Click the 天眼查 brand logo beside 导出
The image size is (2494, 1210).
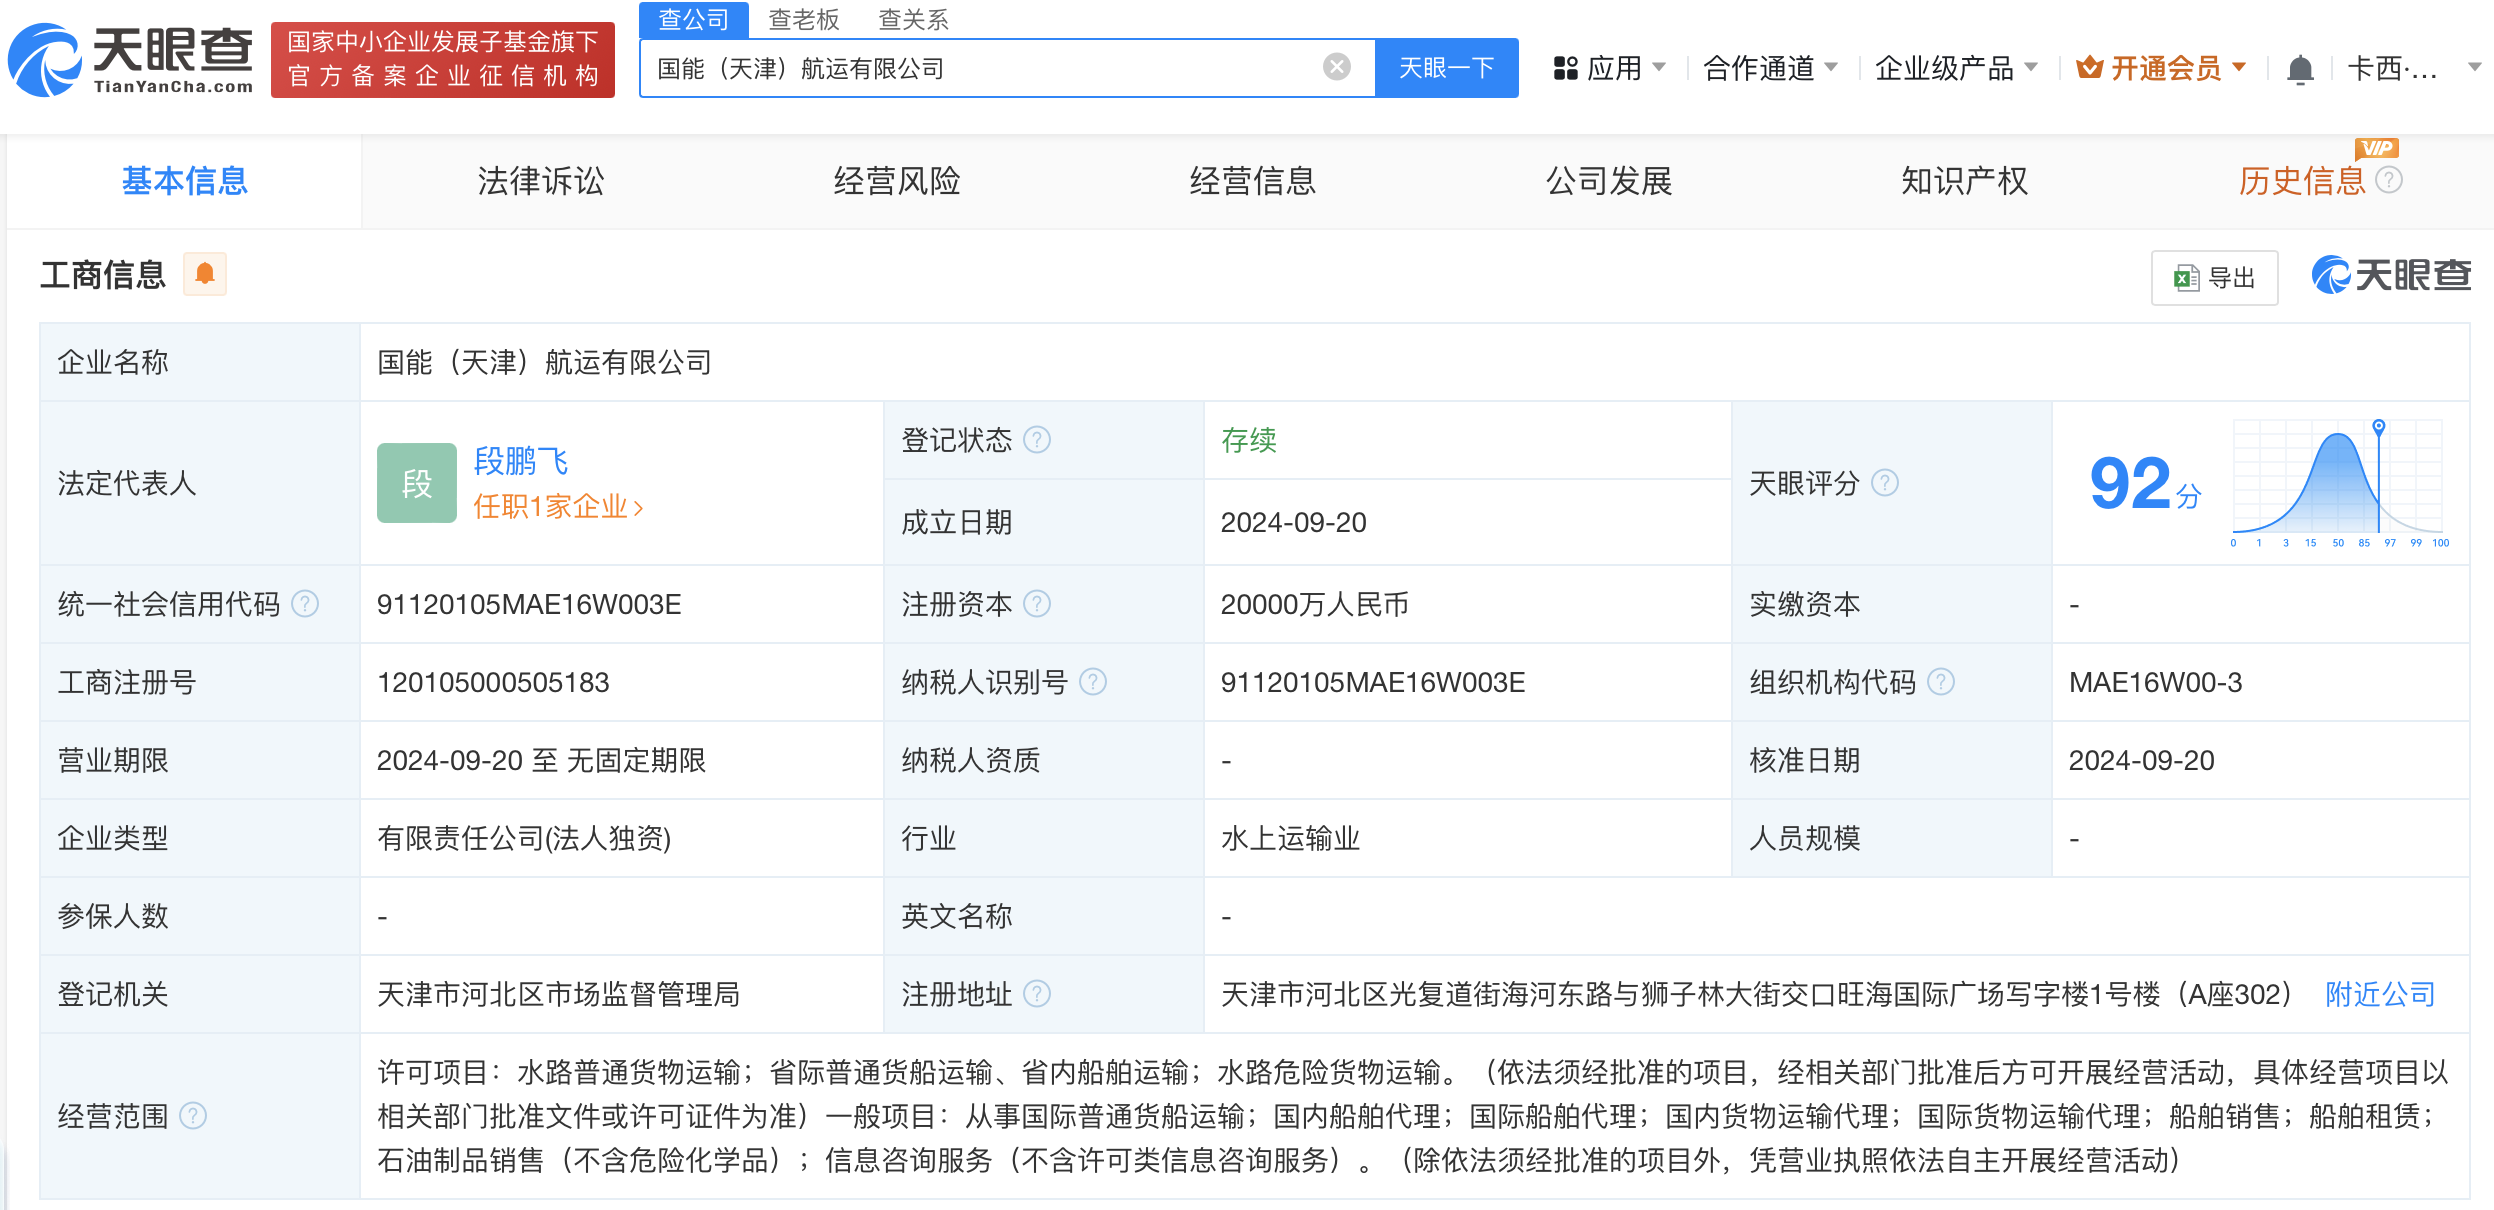(2391, 275)
